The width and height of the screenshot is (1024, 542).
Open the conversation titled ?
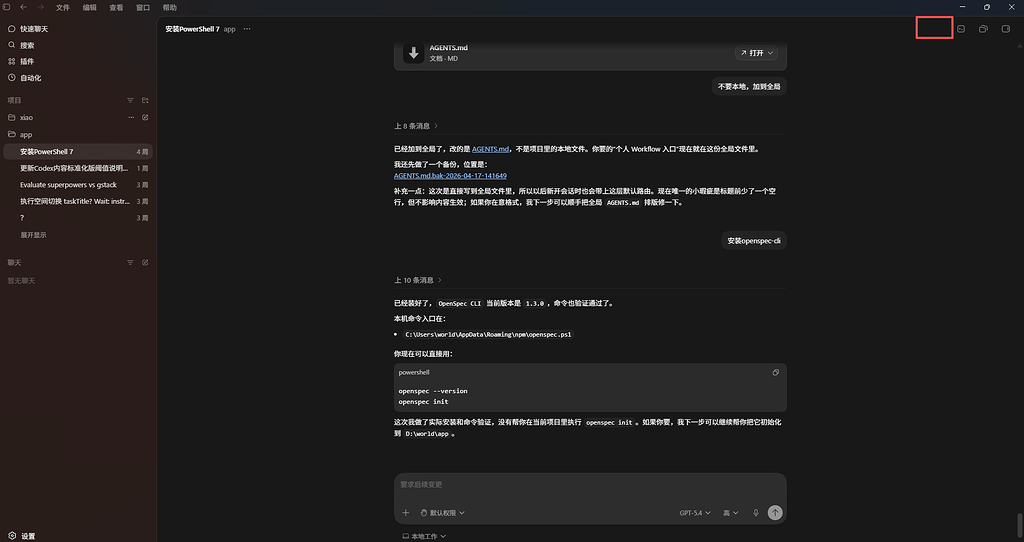(78, 218)
